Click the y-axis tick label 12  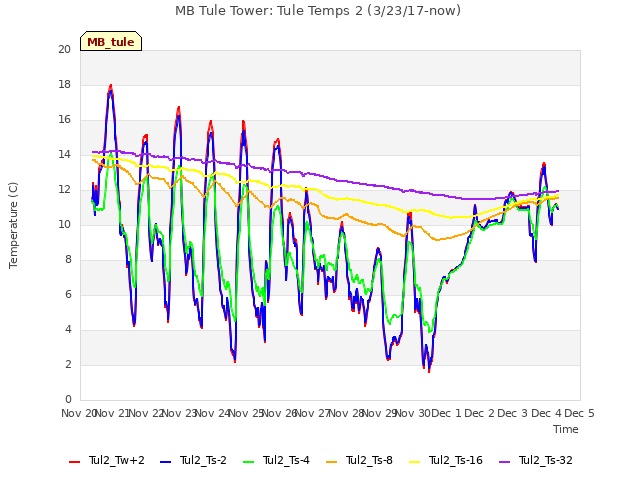[64, 190]
